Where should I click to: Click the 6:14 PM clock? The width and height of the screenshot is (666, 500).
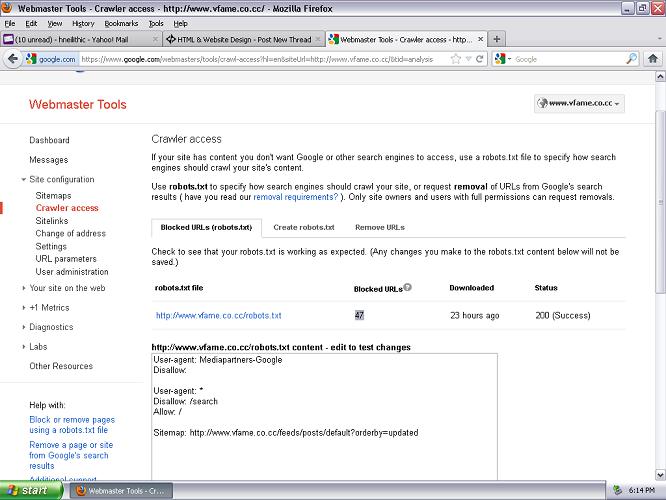tap(641, 490)
